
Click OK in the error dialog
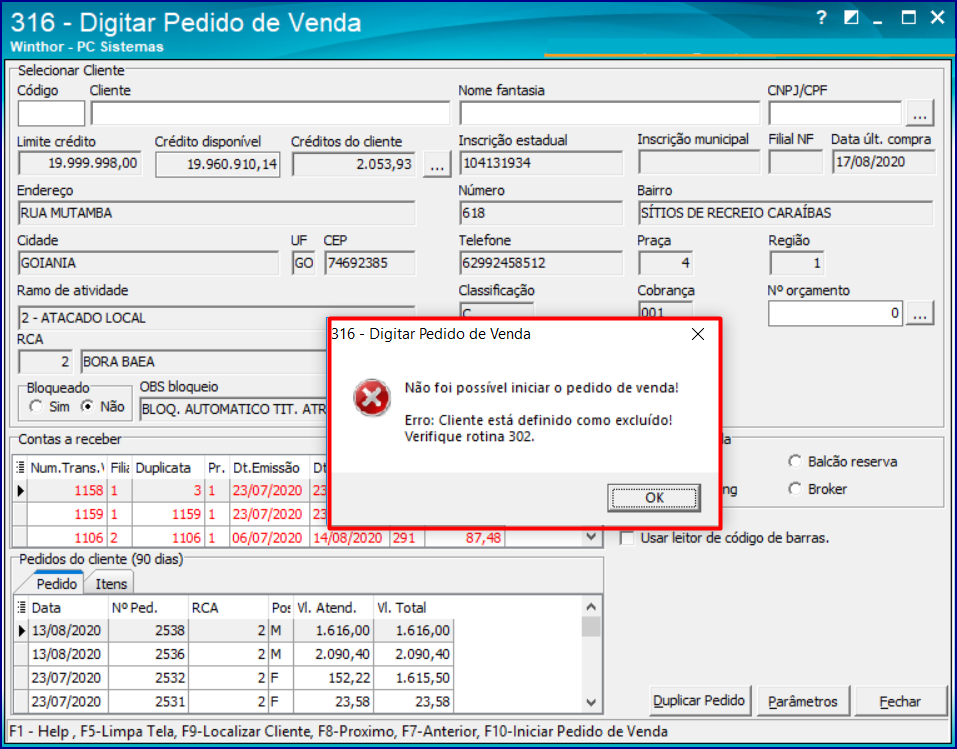(x=654, y=498)
